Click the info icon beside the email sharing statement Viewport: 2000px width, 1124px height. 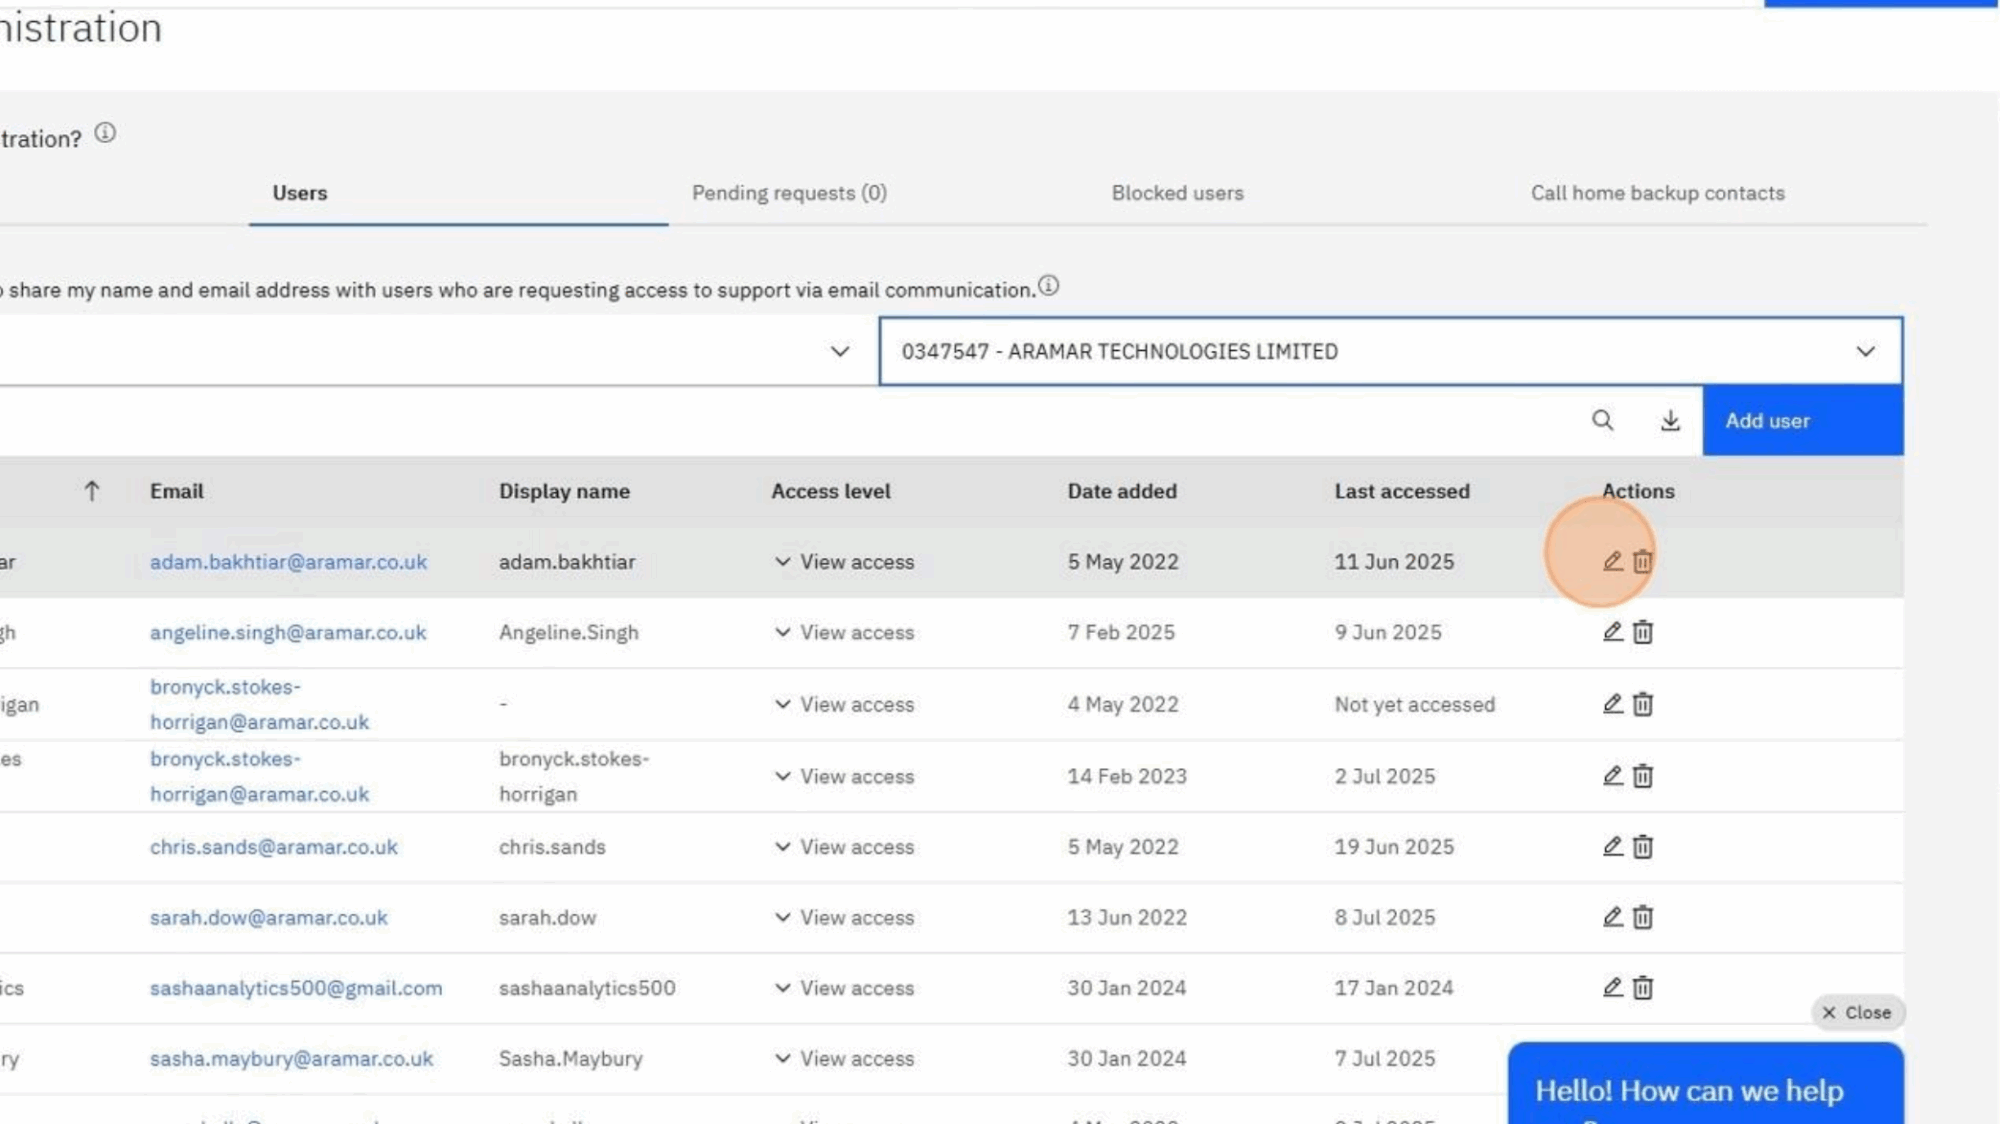point(1046,284)
